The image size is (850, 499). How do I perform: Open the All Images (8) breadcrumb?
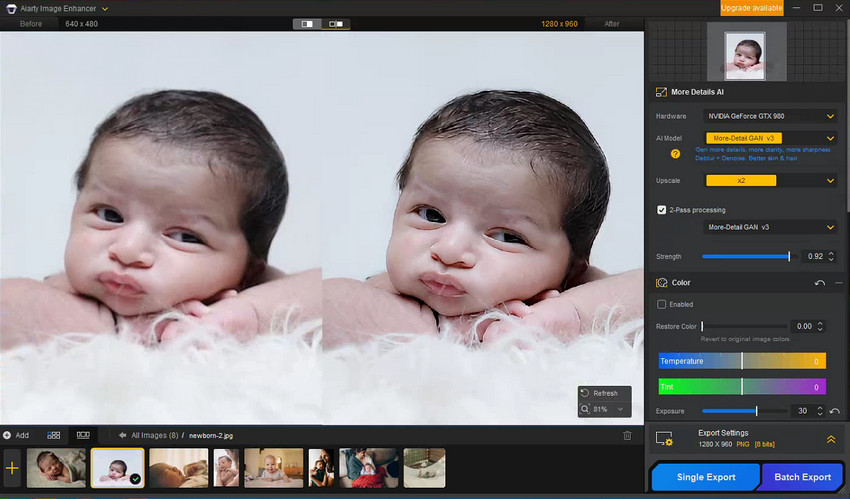coord(154,435)
